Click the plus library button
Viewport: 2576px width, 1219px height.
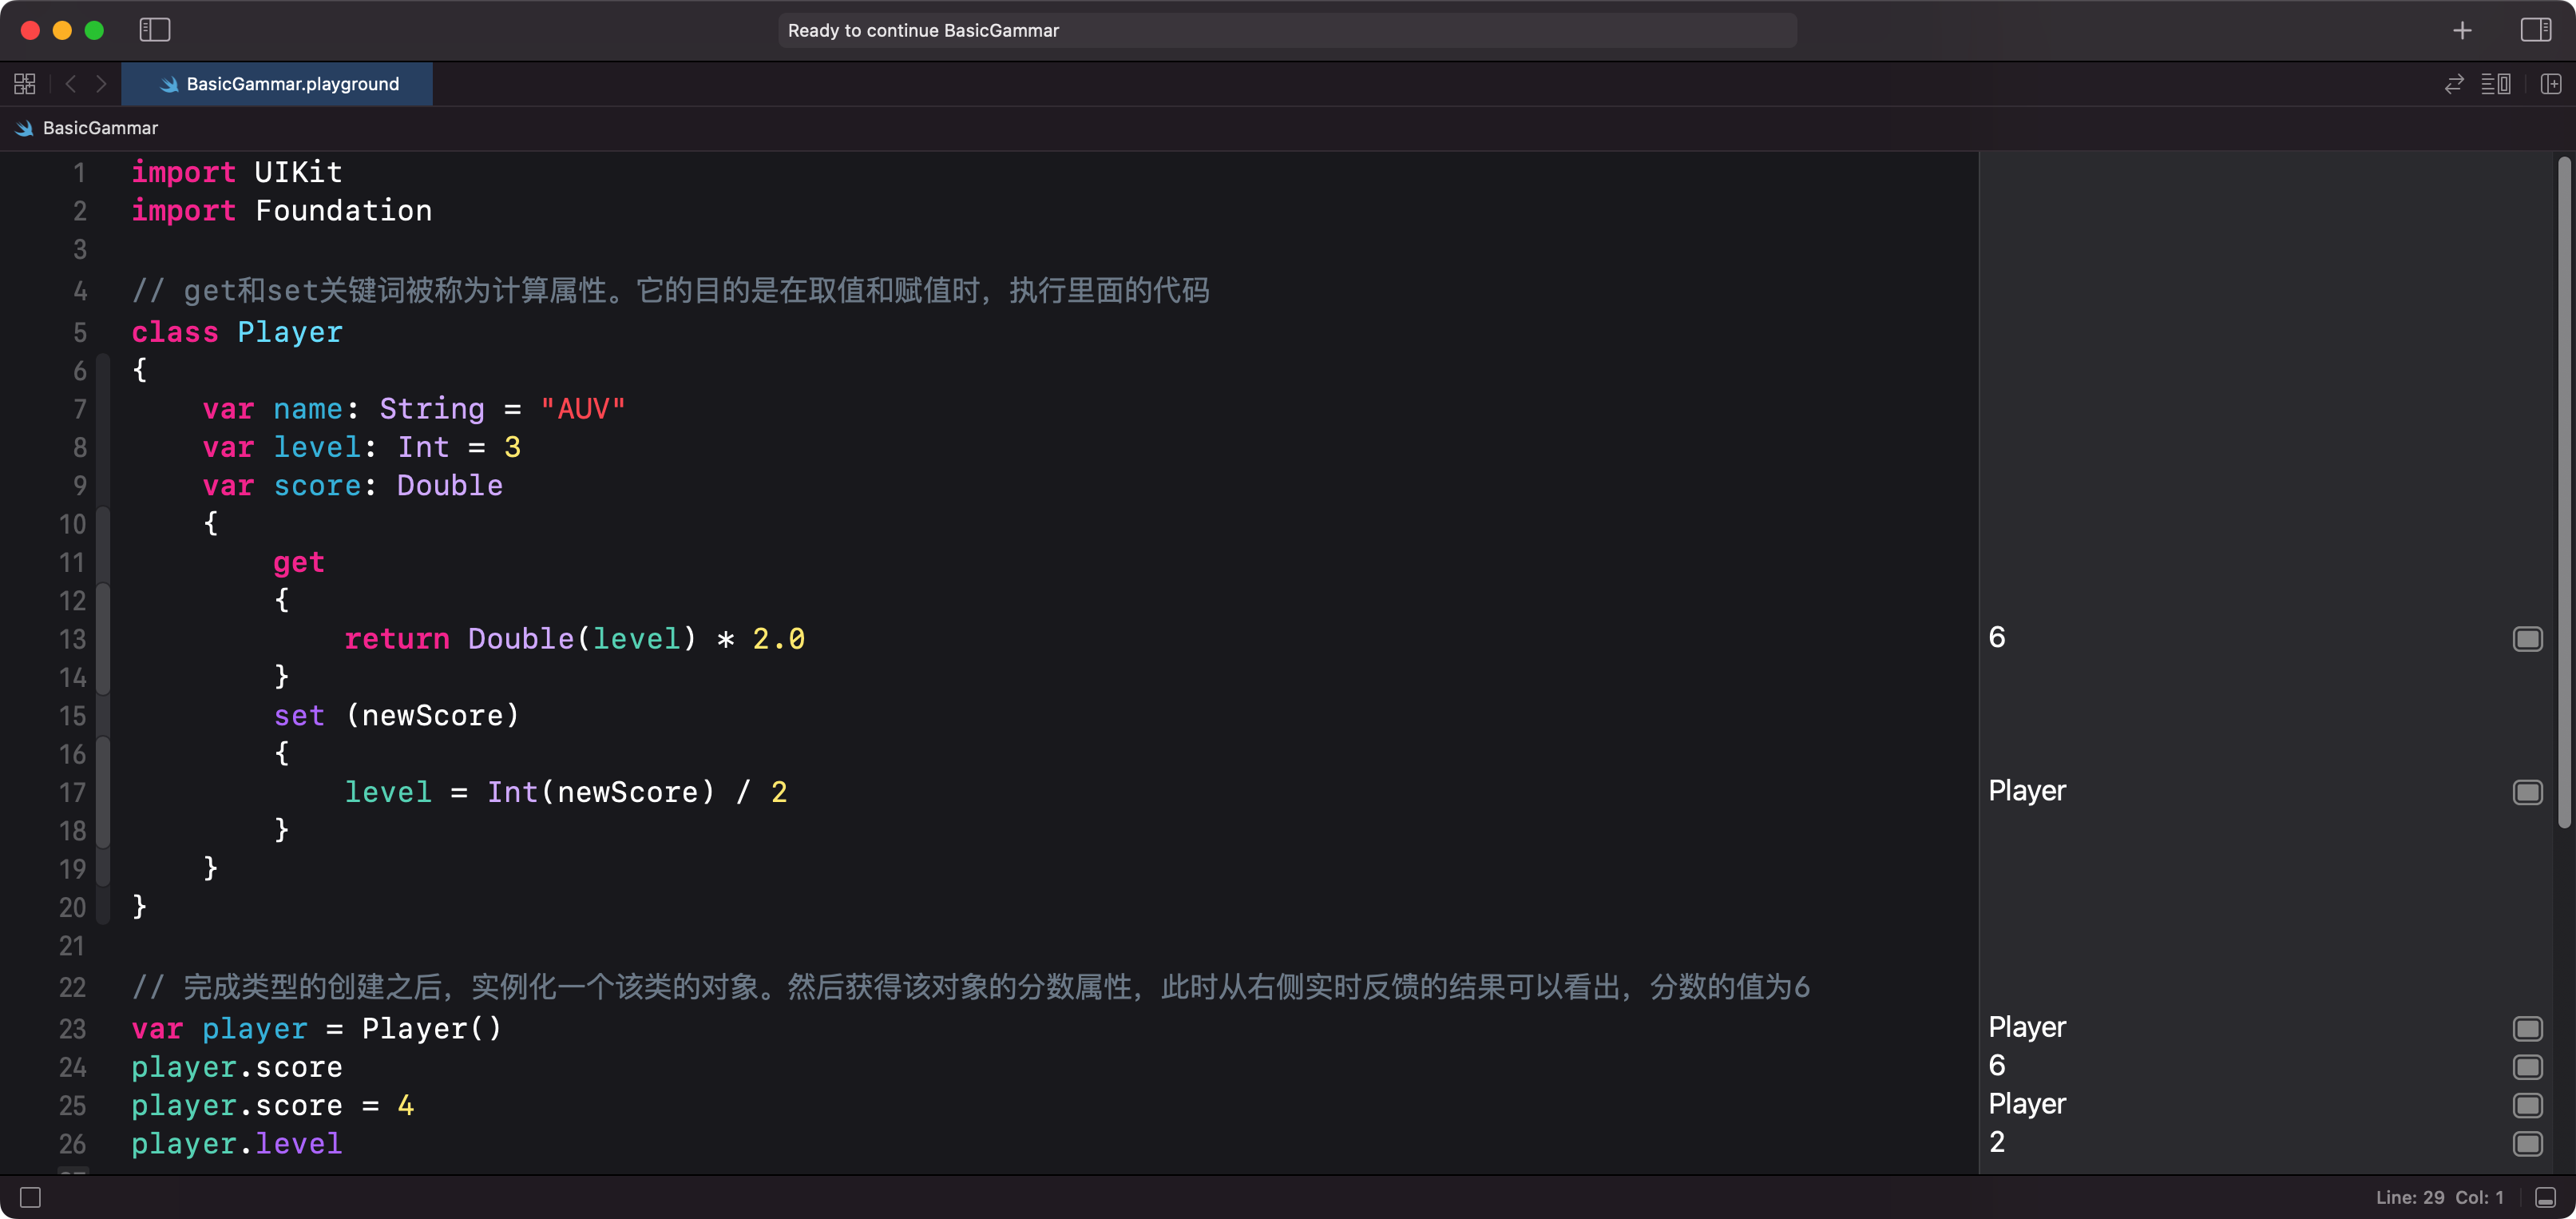click(2462, 30)
